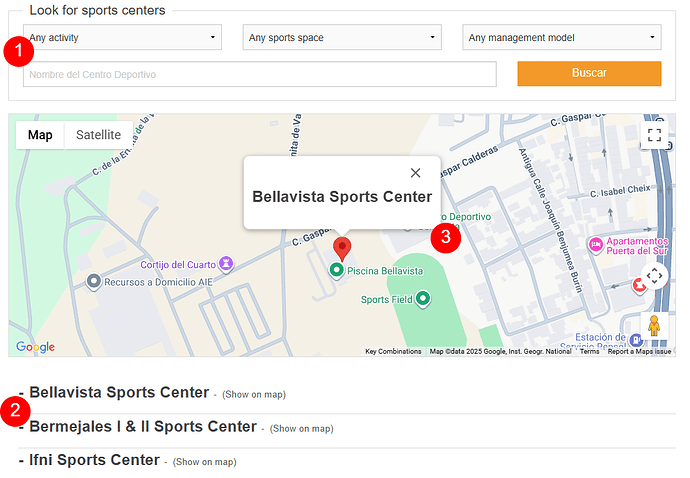Open the Any management model dropdown

561,38
